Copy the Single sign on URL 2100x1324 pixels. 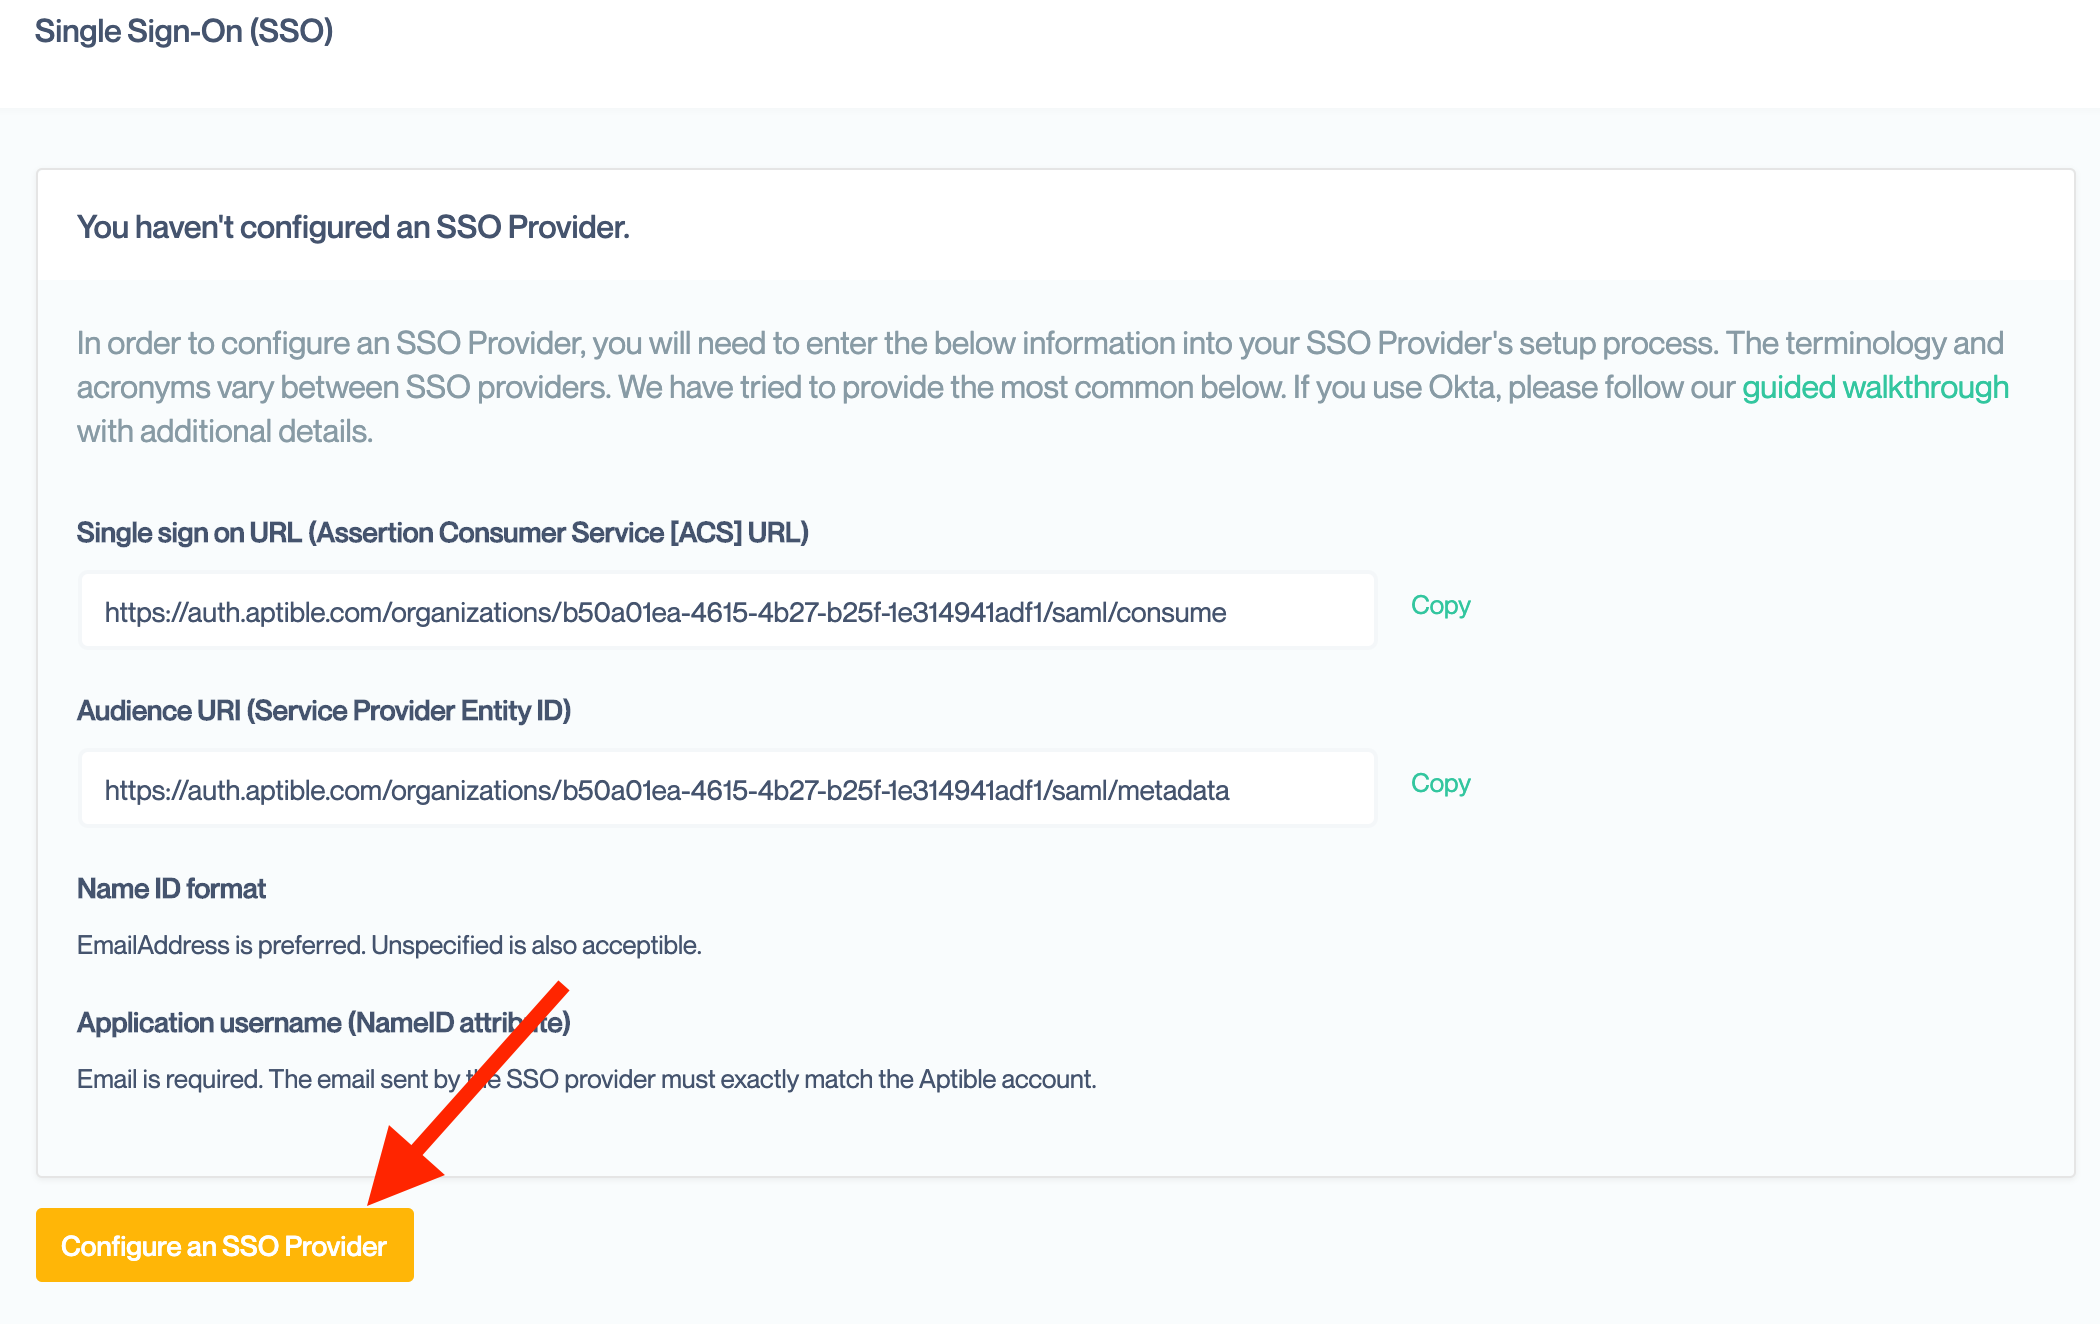pos(1440,605)
